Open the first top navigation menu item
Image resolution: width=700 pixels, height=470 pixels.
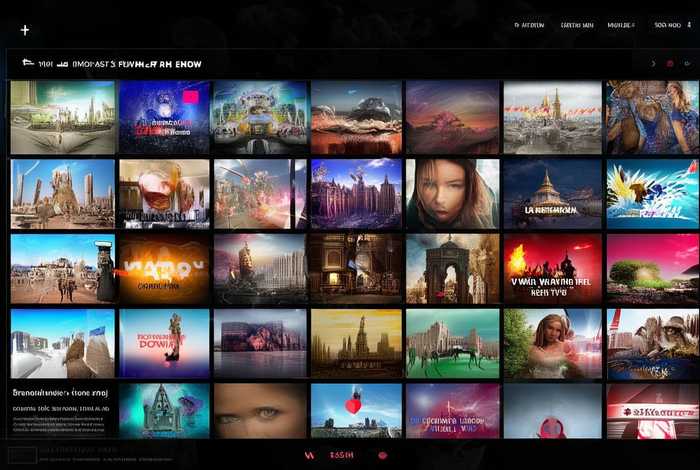tap(529, 25)
